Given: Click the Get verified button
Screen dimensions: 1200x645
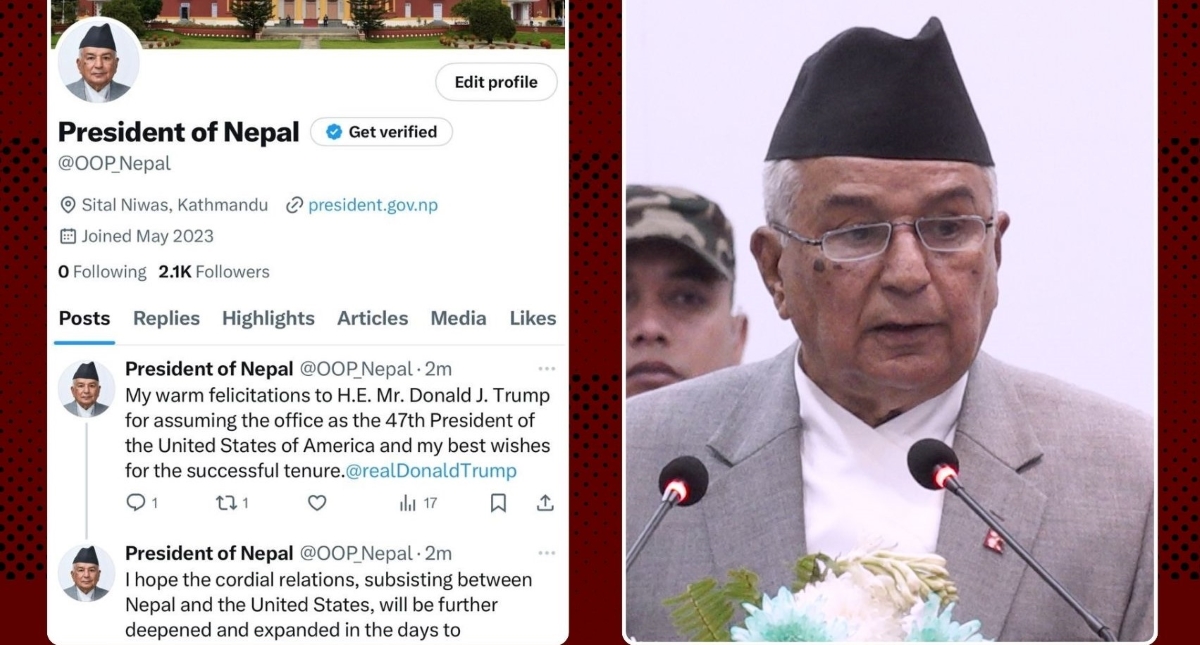Looking at the screenshot, I should (x=381, y=132).
